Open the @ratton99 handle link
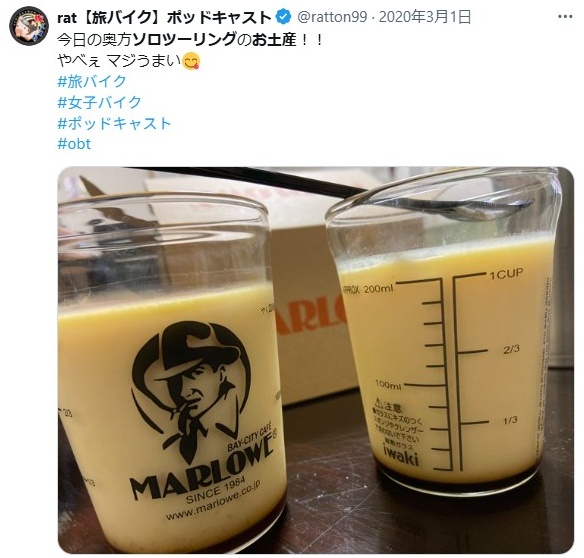Viewport: 584px width, 558px height. coord(331,17)
